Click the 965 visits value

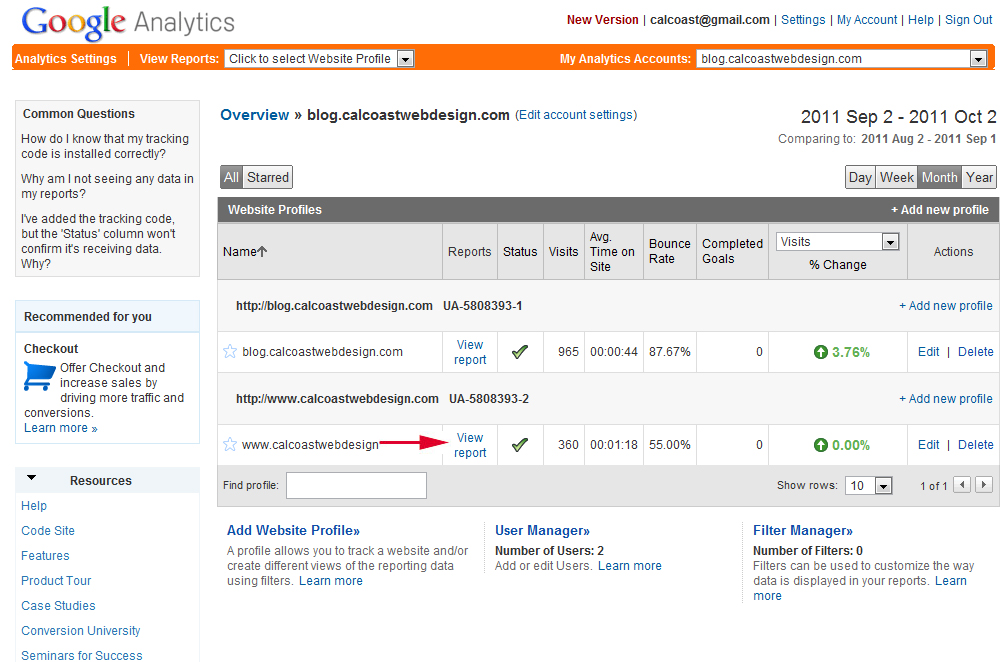tap(568, 352)
